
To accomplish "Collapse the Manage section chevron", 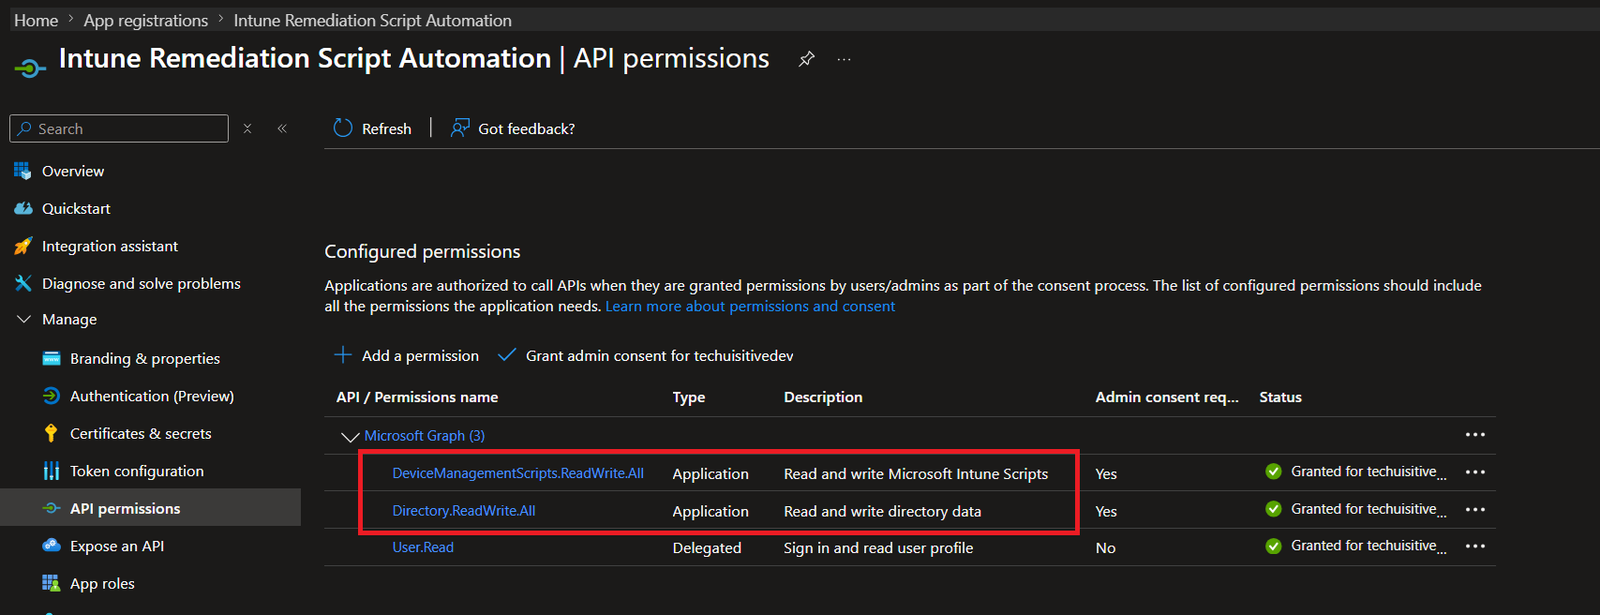I will 24,319.
